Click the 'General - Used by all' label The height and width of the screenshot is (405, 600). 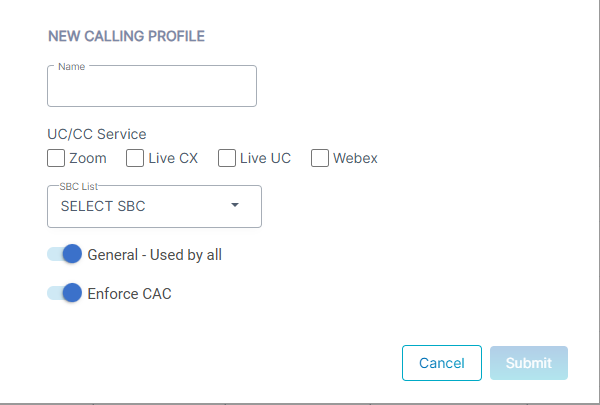pyautogui.click(x=155, y=254)
